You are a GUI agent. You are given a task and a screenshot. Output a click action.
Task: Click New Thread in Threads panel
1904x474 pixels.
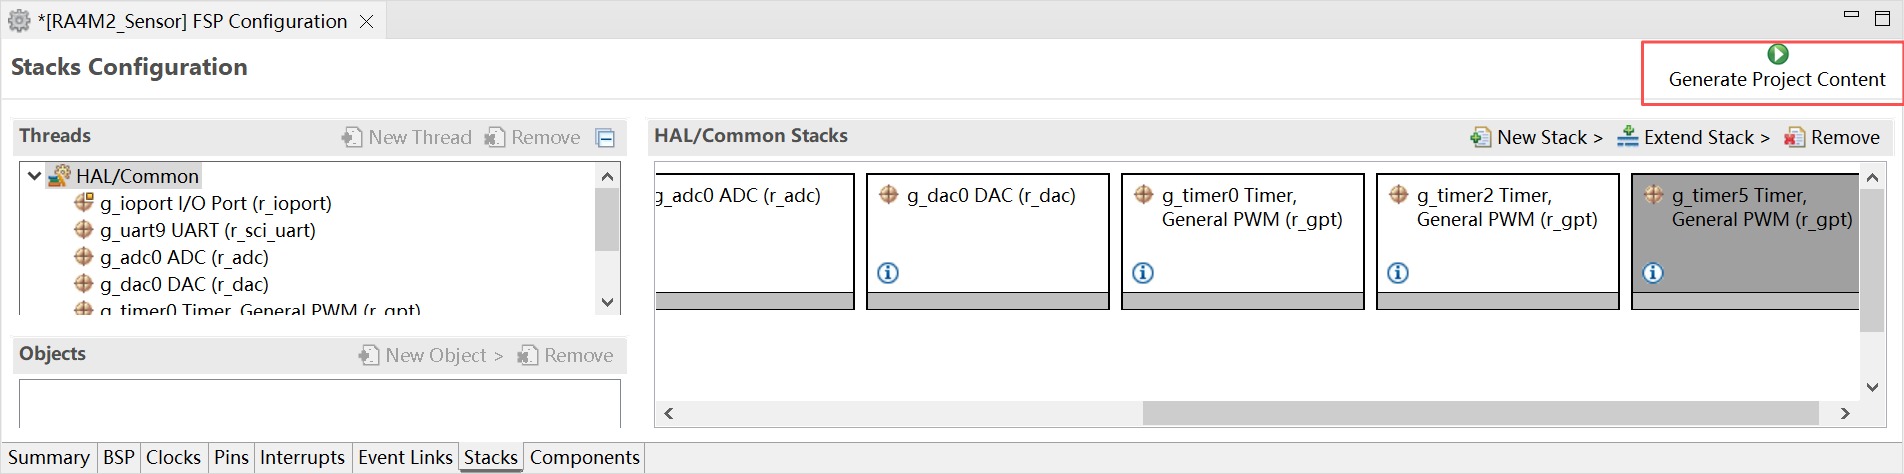point(407,137)
